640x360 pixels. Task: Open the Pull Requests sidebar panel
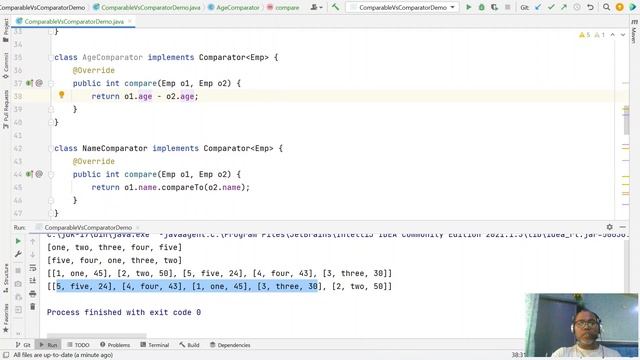tap(6, 109)
